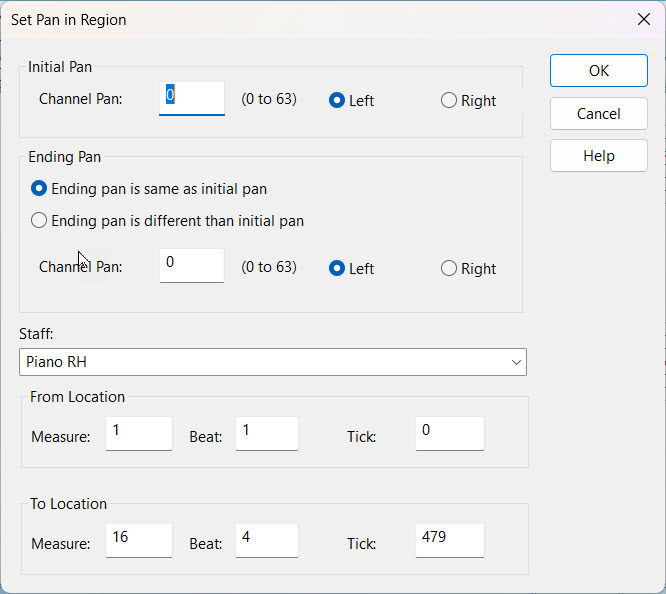
Task: Click the Ending Pan Channel Pan field
Action: (x=192, y=265)
